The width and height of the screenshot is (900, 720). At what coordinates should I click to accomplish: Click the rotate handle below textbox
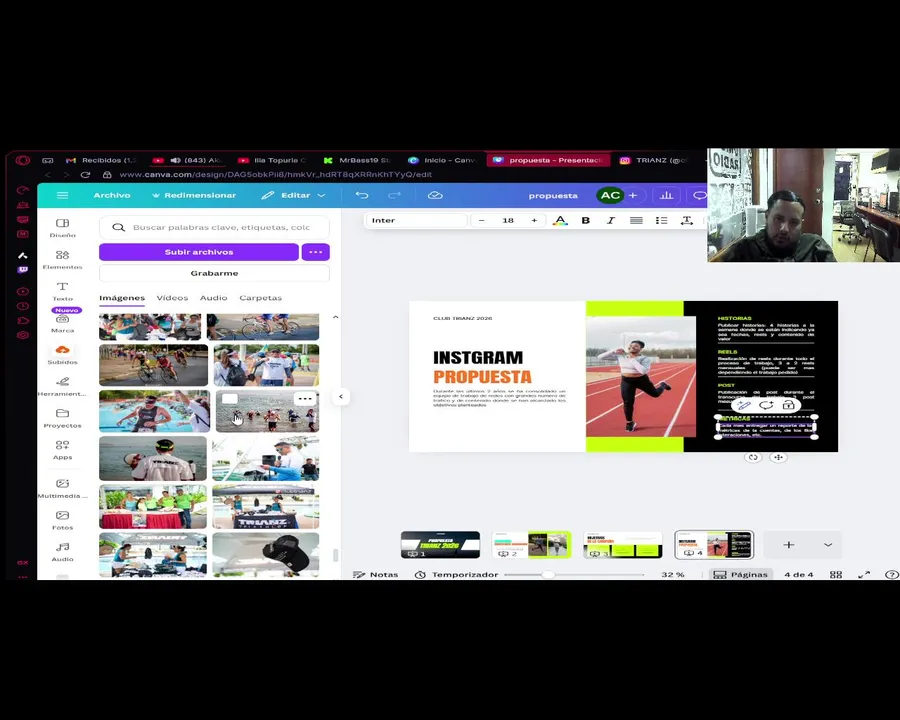[753, 457]
